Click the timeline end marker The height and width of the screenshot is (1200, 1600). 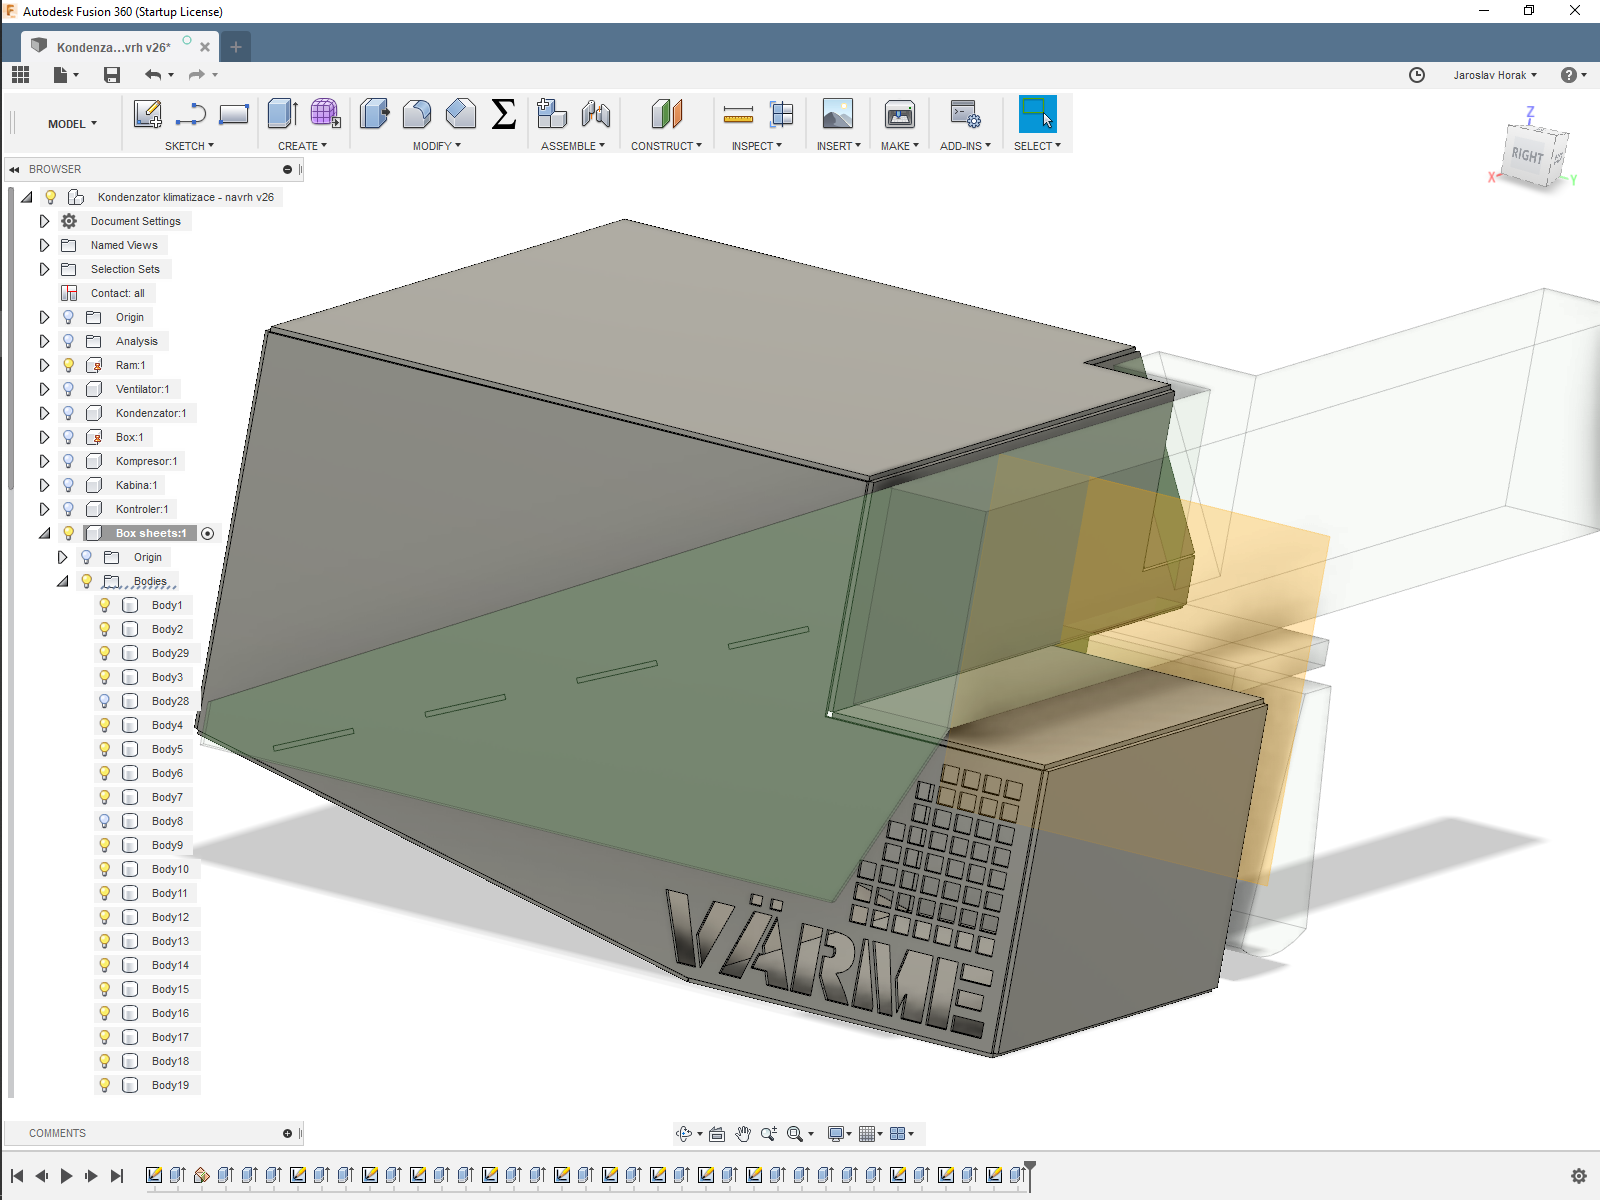pos(1030,1174)
